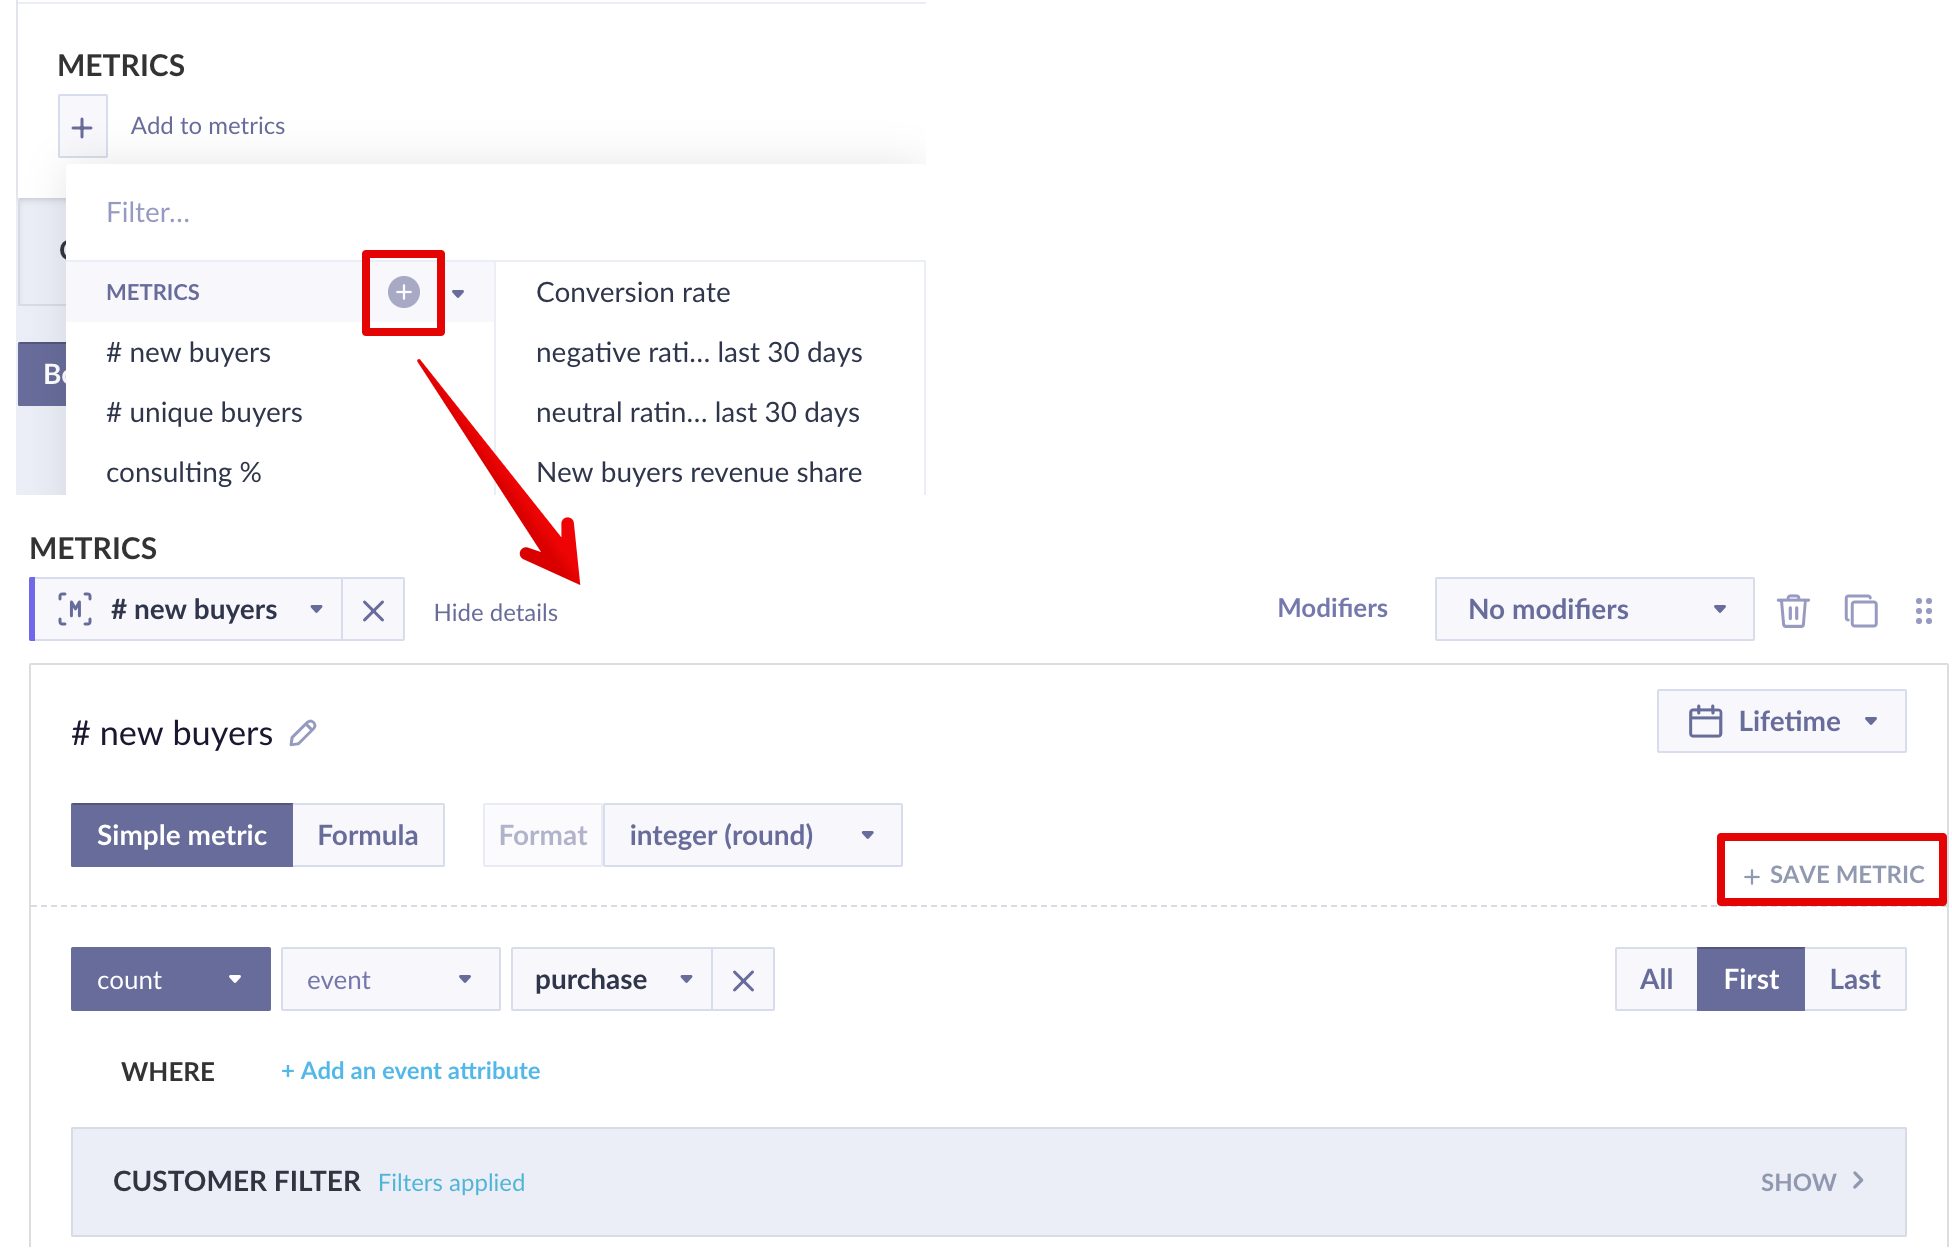1952x1248 pixels.
Task: Open the No modifiers dropdown
Action: pyautogui.click(x=1594, y=609)
